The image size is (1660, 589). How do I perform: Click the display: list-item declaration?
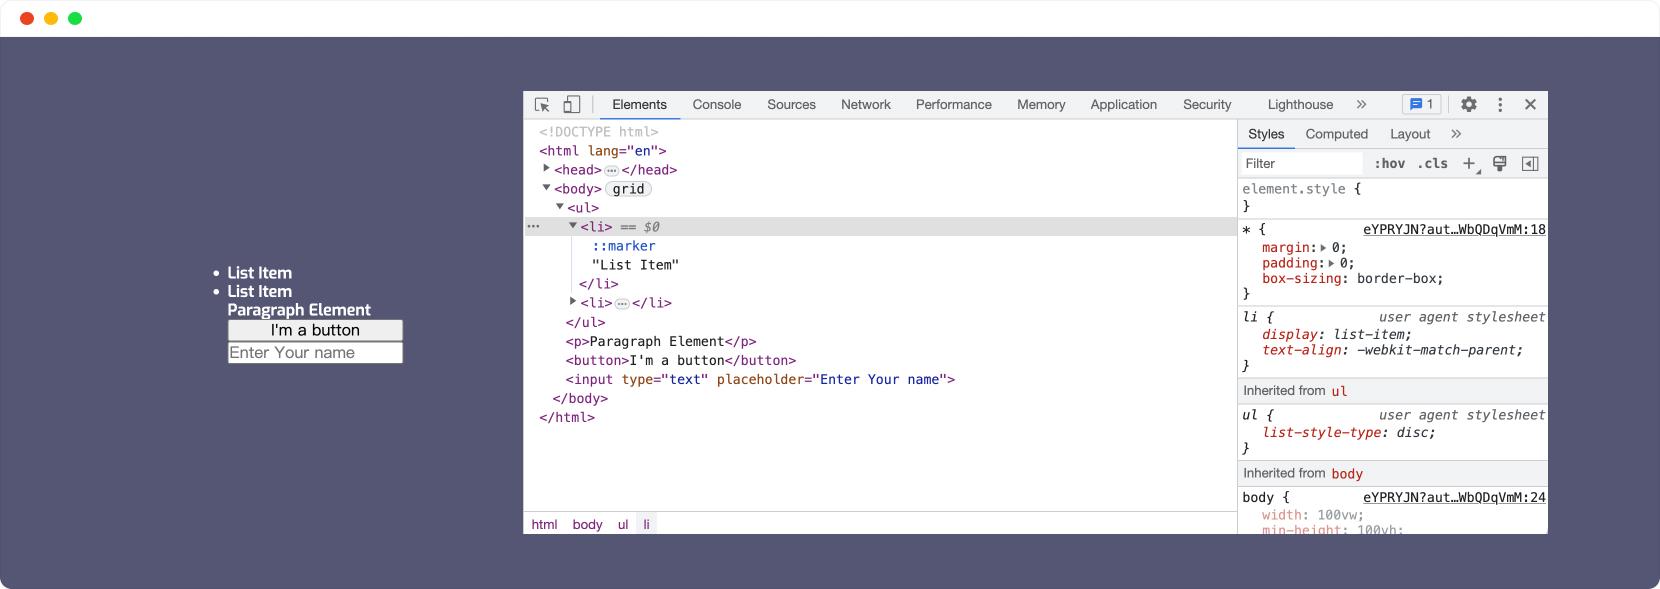[x=1336, y=335]
